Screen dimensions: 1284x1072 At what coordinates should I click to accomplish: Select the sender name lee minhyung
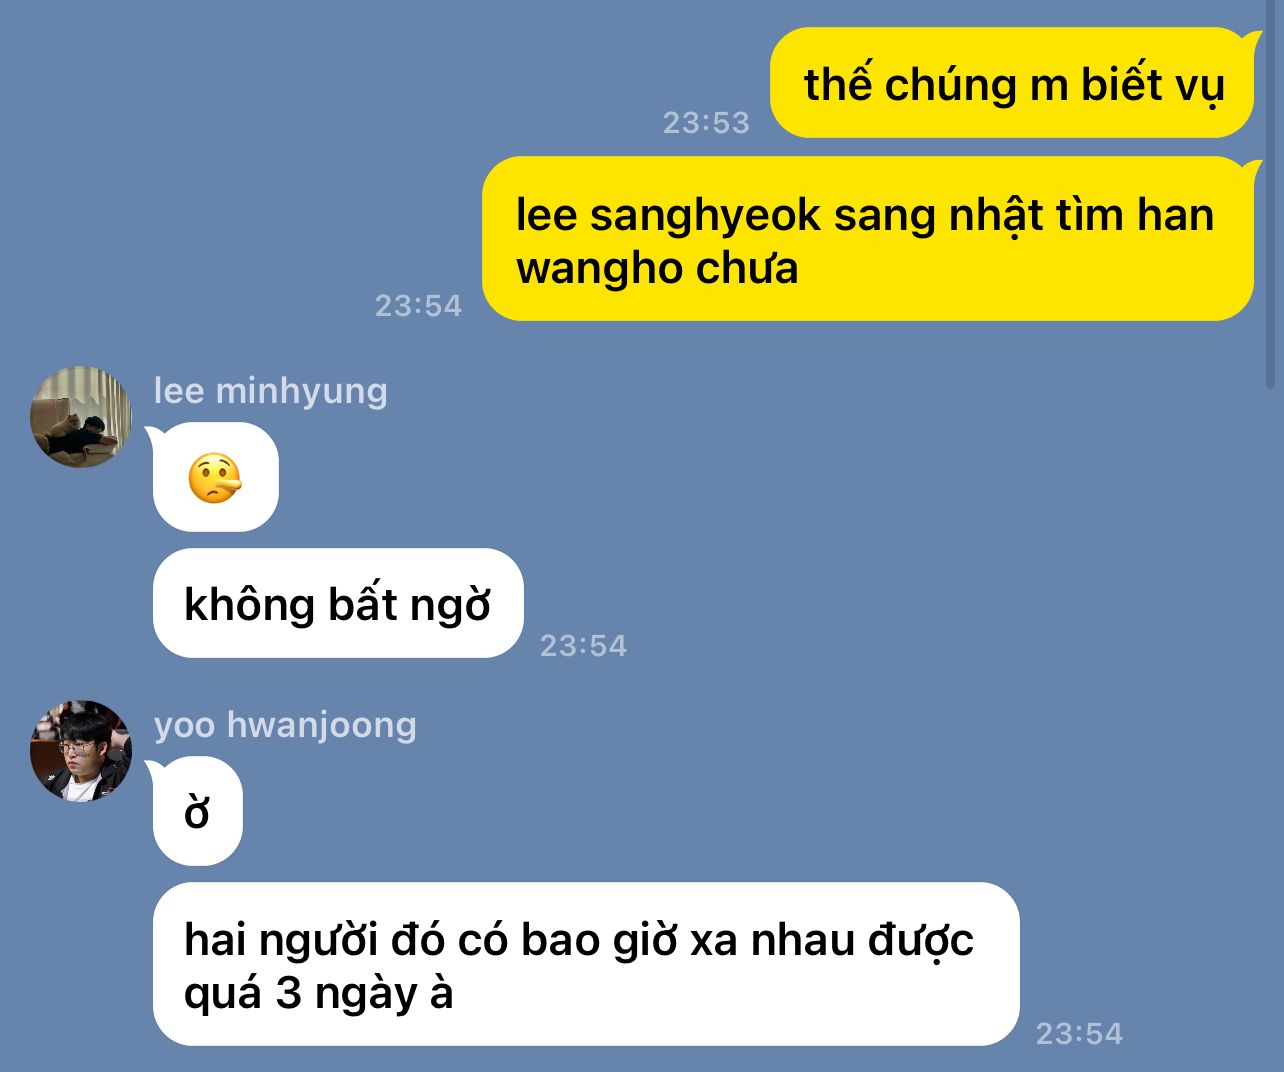click(x=271, y=390)
